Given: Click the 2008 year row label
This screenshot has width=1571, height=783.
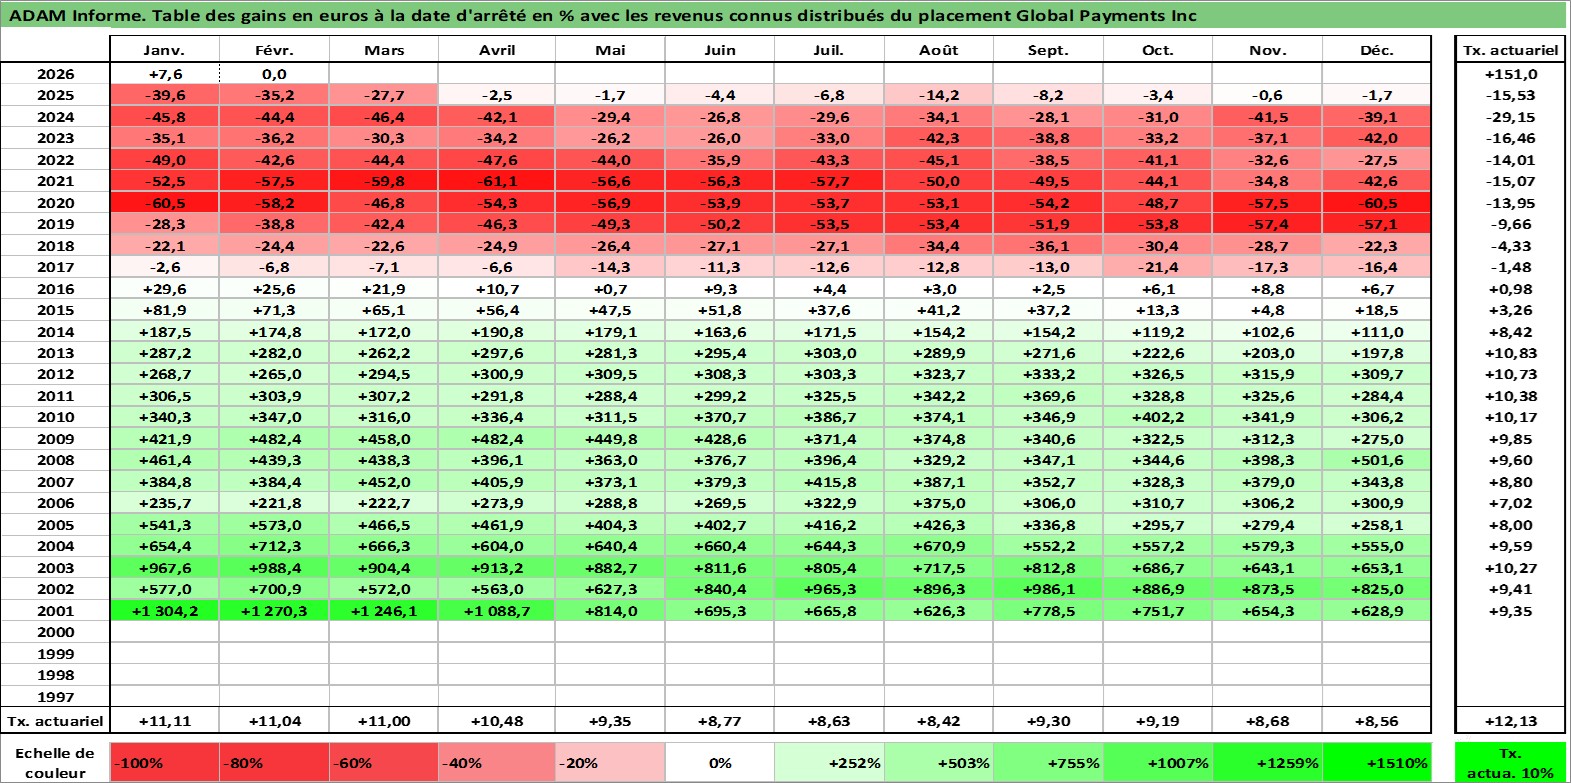Looking at the screenshot, I should pos(55,460).
